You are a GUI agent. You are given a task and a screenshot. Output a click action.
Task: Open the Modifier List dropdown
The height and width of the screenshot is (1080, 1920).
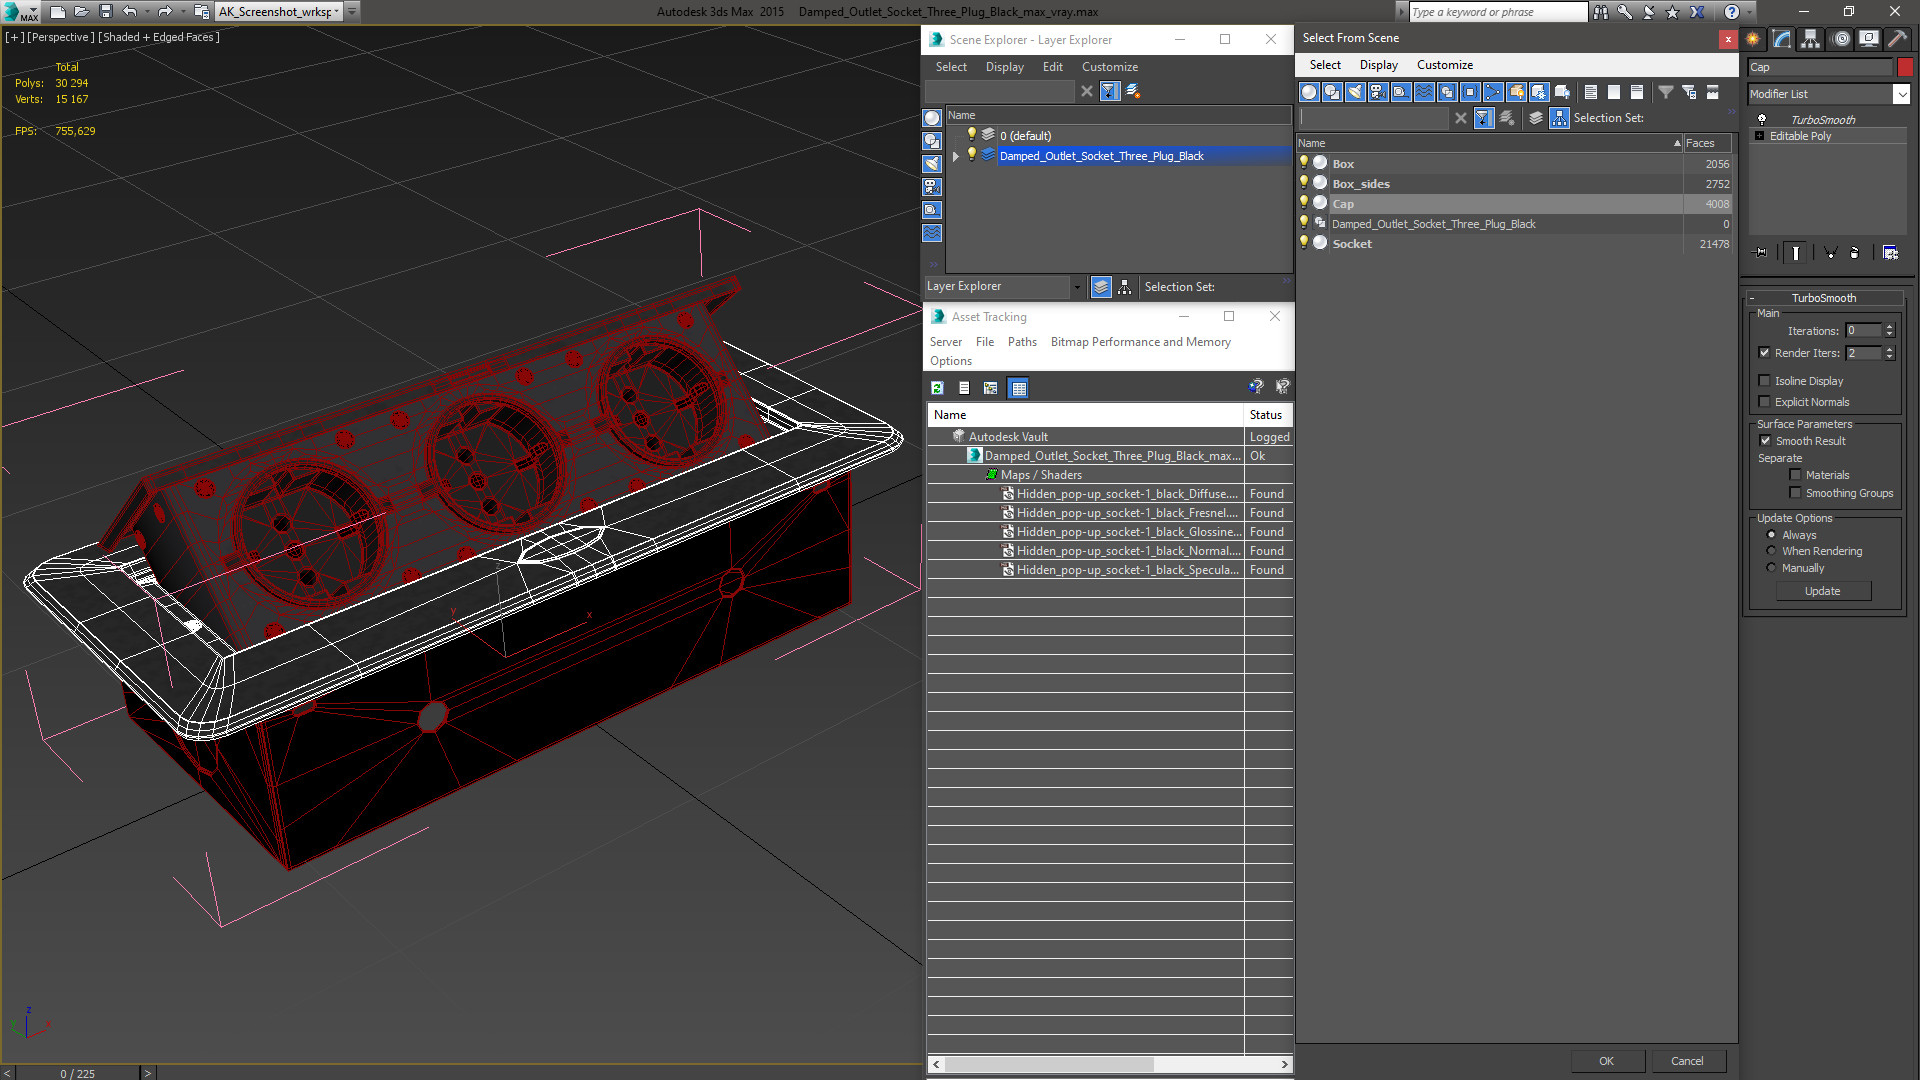pyautogui.click(x=1901, y=94)
